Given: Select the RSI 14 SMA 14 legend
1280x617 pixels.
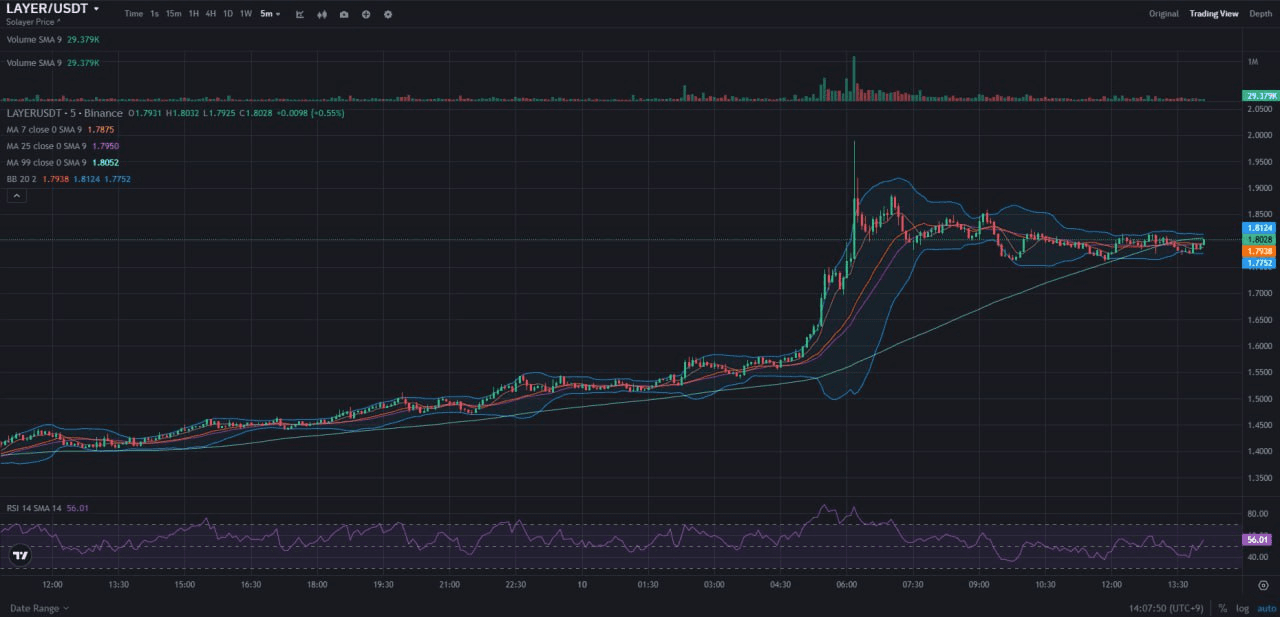Looking at the screenshot, I should pyautogui.click(x=48, y=508).
